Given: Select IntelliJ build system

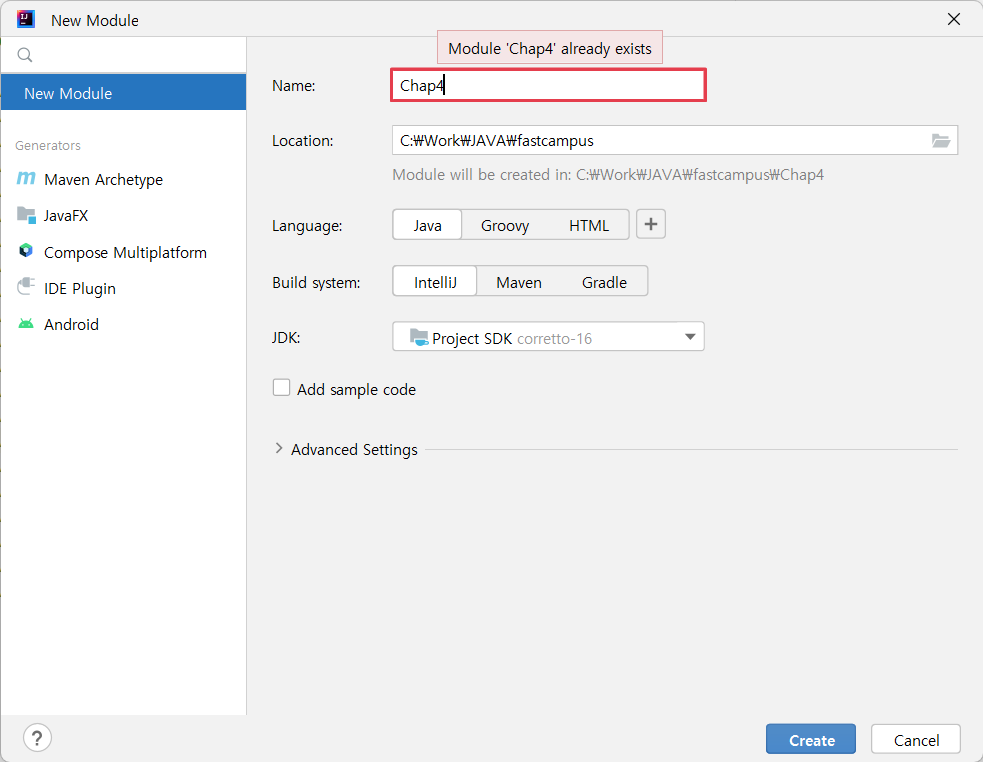Looking at the screenshot, I should tap(435, 282).
